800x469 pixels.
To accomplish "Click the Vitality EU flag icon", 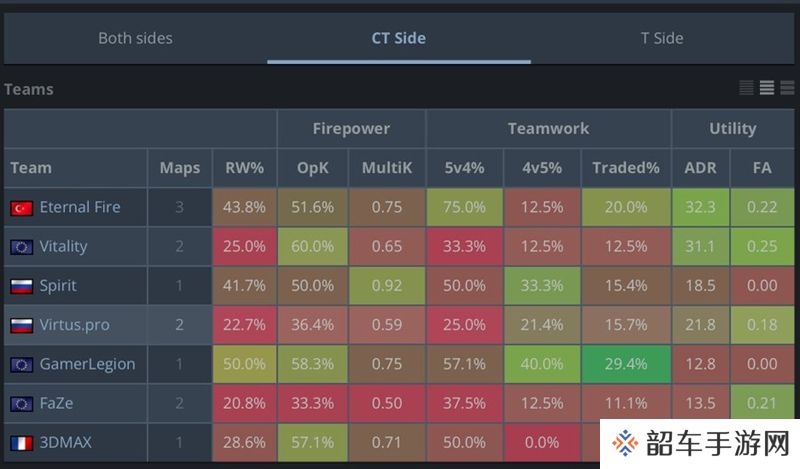I will (21, 247).
